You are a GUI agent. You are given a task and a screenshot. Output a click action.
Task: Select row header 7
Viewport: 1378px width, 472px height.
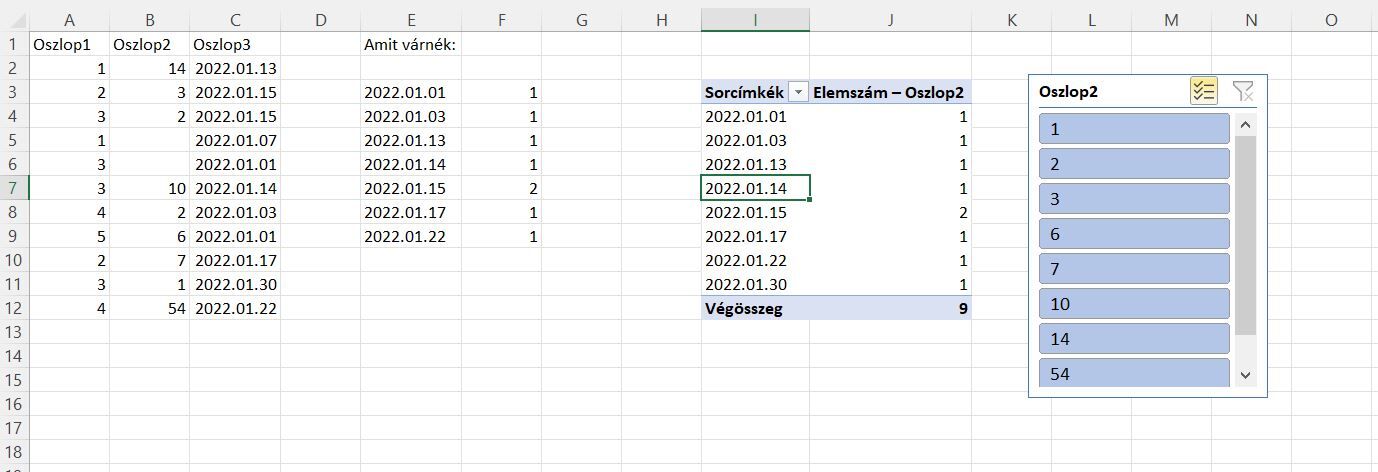coord(14,188)
